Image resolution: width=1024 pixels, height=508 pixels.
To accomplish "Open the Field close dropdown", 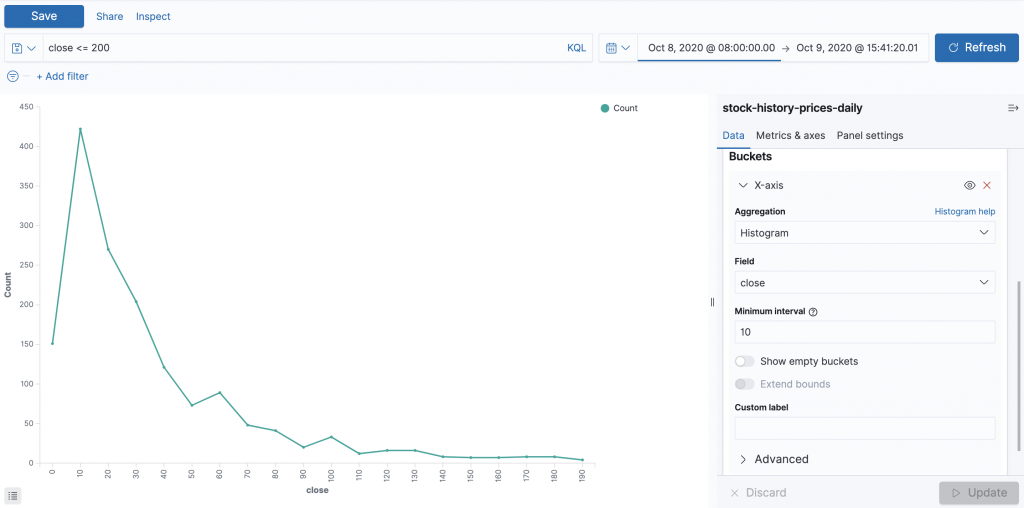I will [x=864, y=283].
